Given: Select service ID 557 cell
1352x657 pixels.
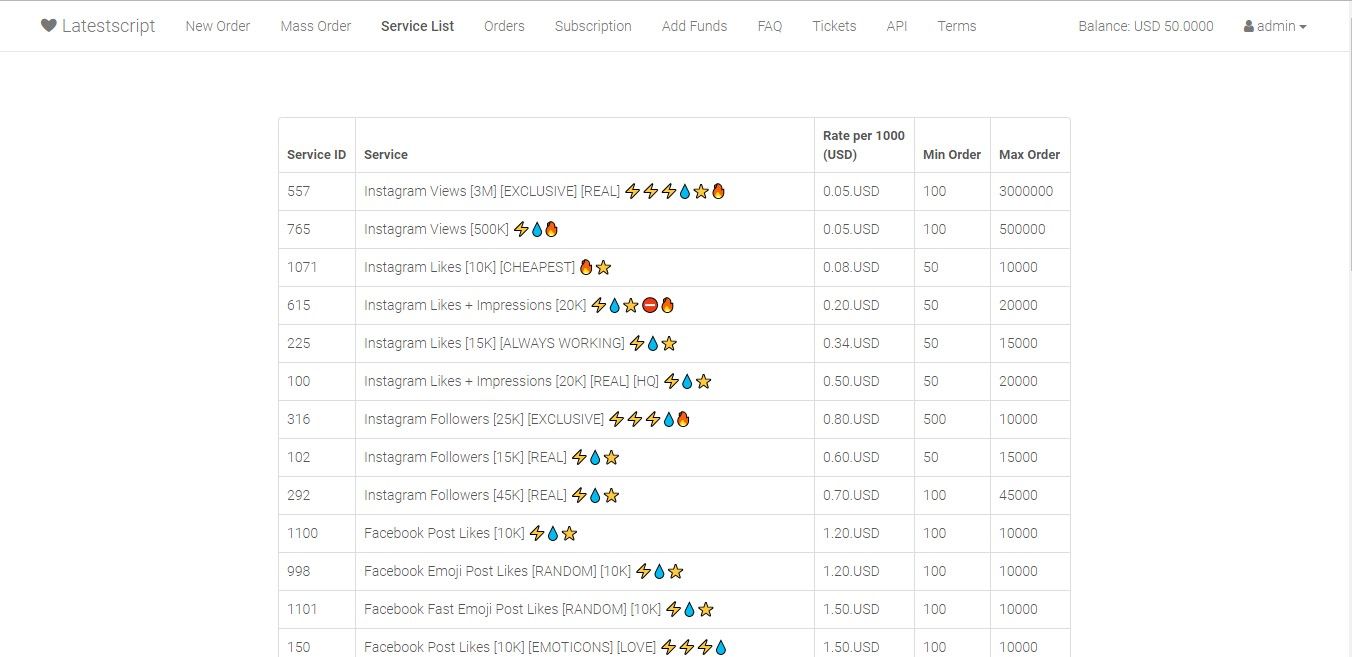Looking at the screenshot, I should click(x=317, y=191).
